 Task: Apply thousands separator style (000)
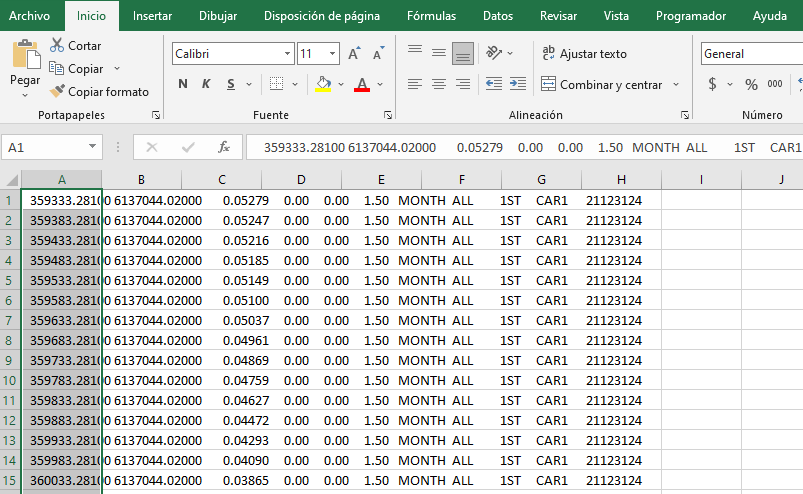pos(775,84)
